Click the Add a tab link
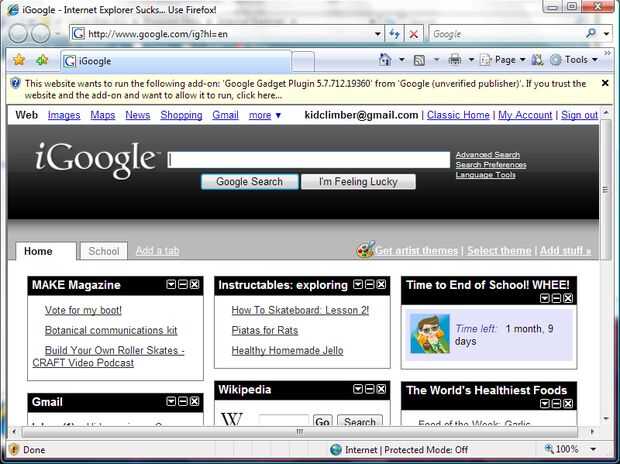Image resolution: width=620 pixels, height=464 pixels. pos(157,251)
